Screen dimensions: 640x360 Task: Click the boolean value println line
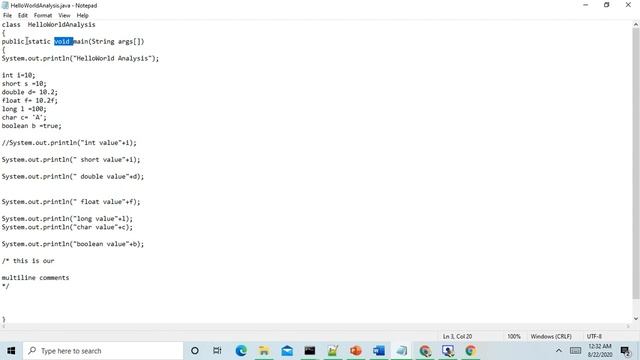[x=73, y=244]
